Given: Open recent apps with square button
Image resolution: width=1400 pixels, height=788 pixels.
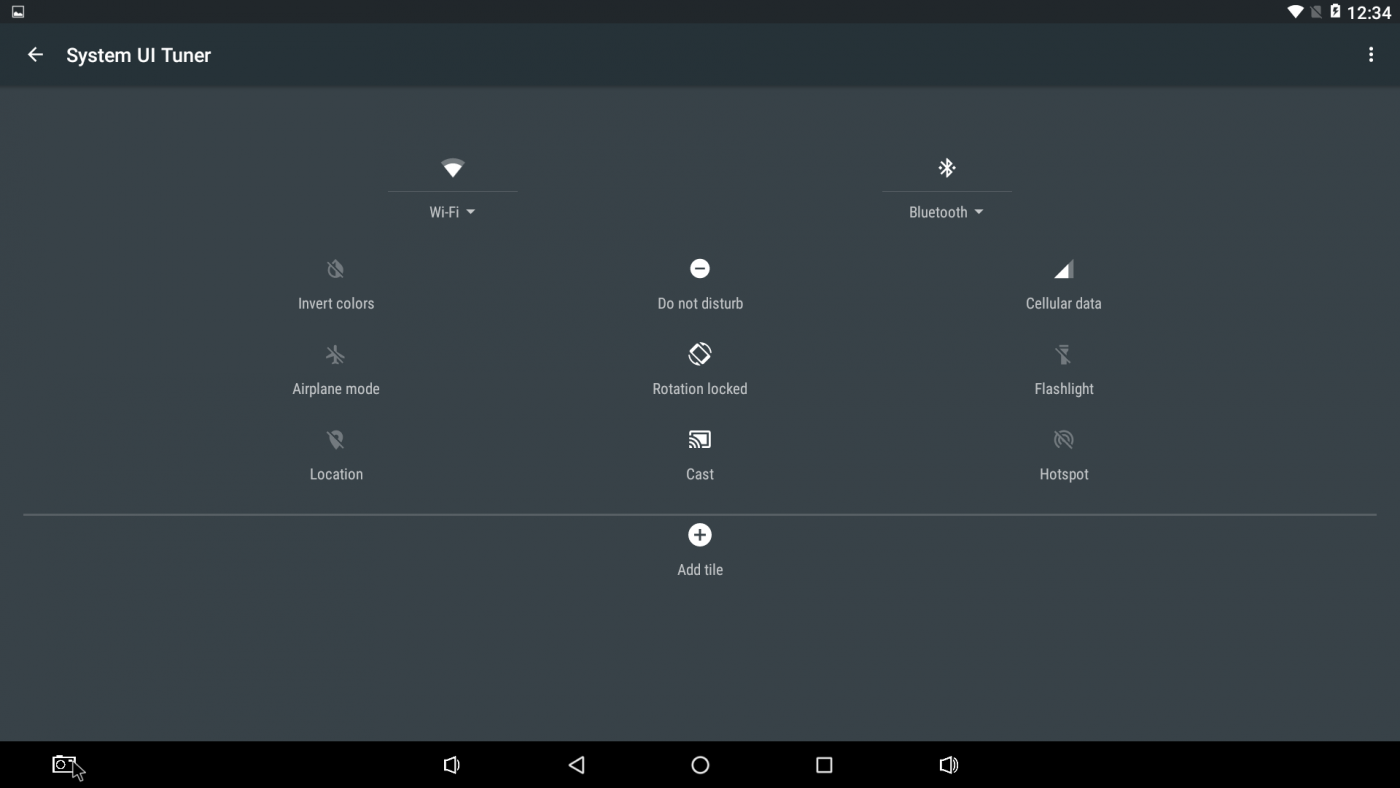Looking at the screenshot, I should click(x=824, y=765).
